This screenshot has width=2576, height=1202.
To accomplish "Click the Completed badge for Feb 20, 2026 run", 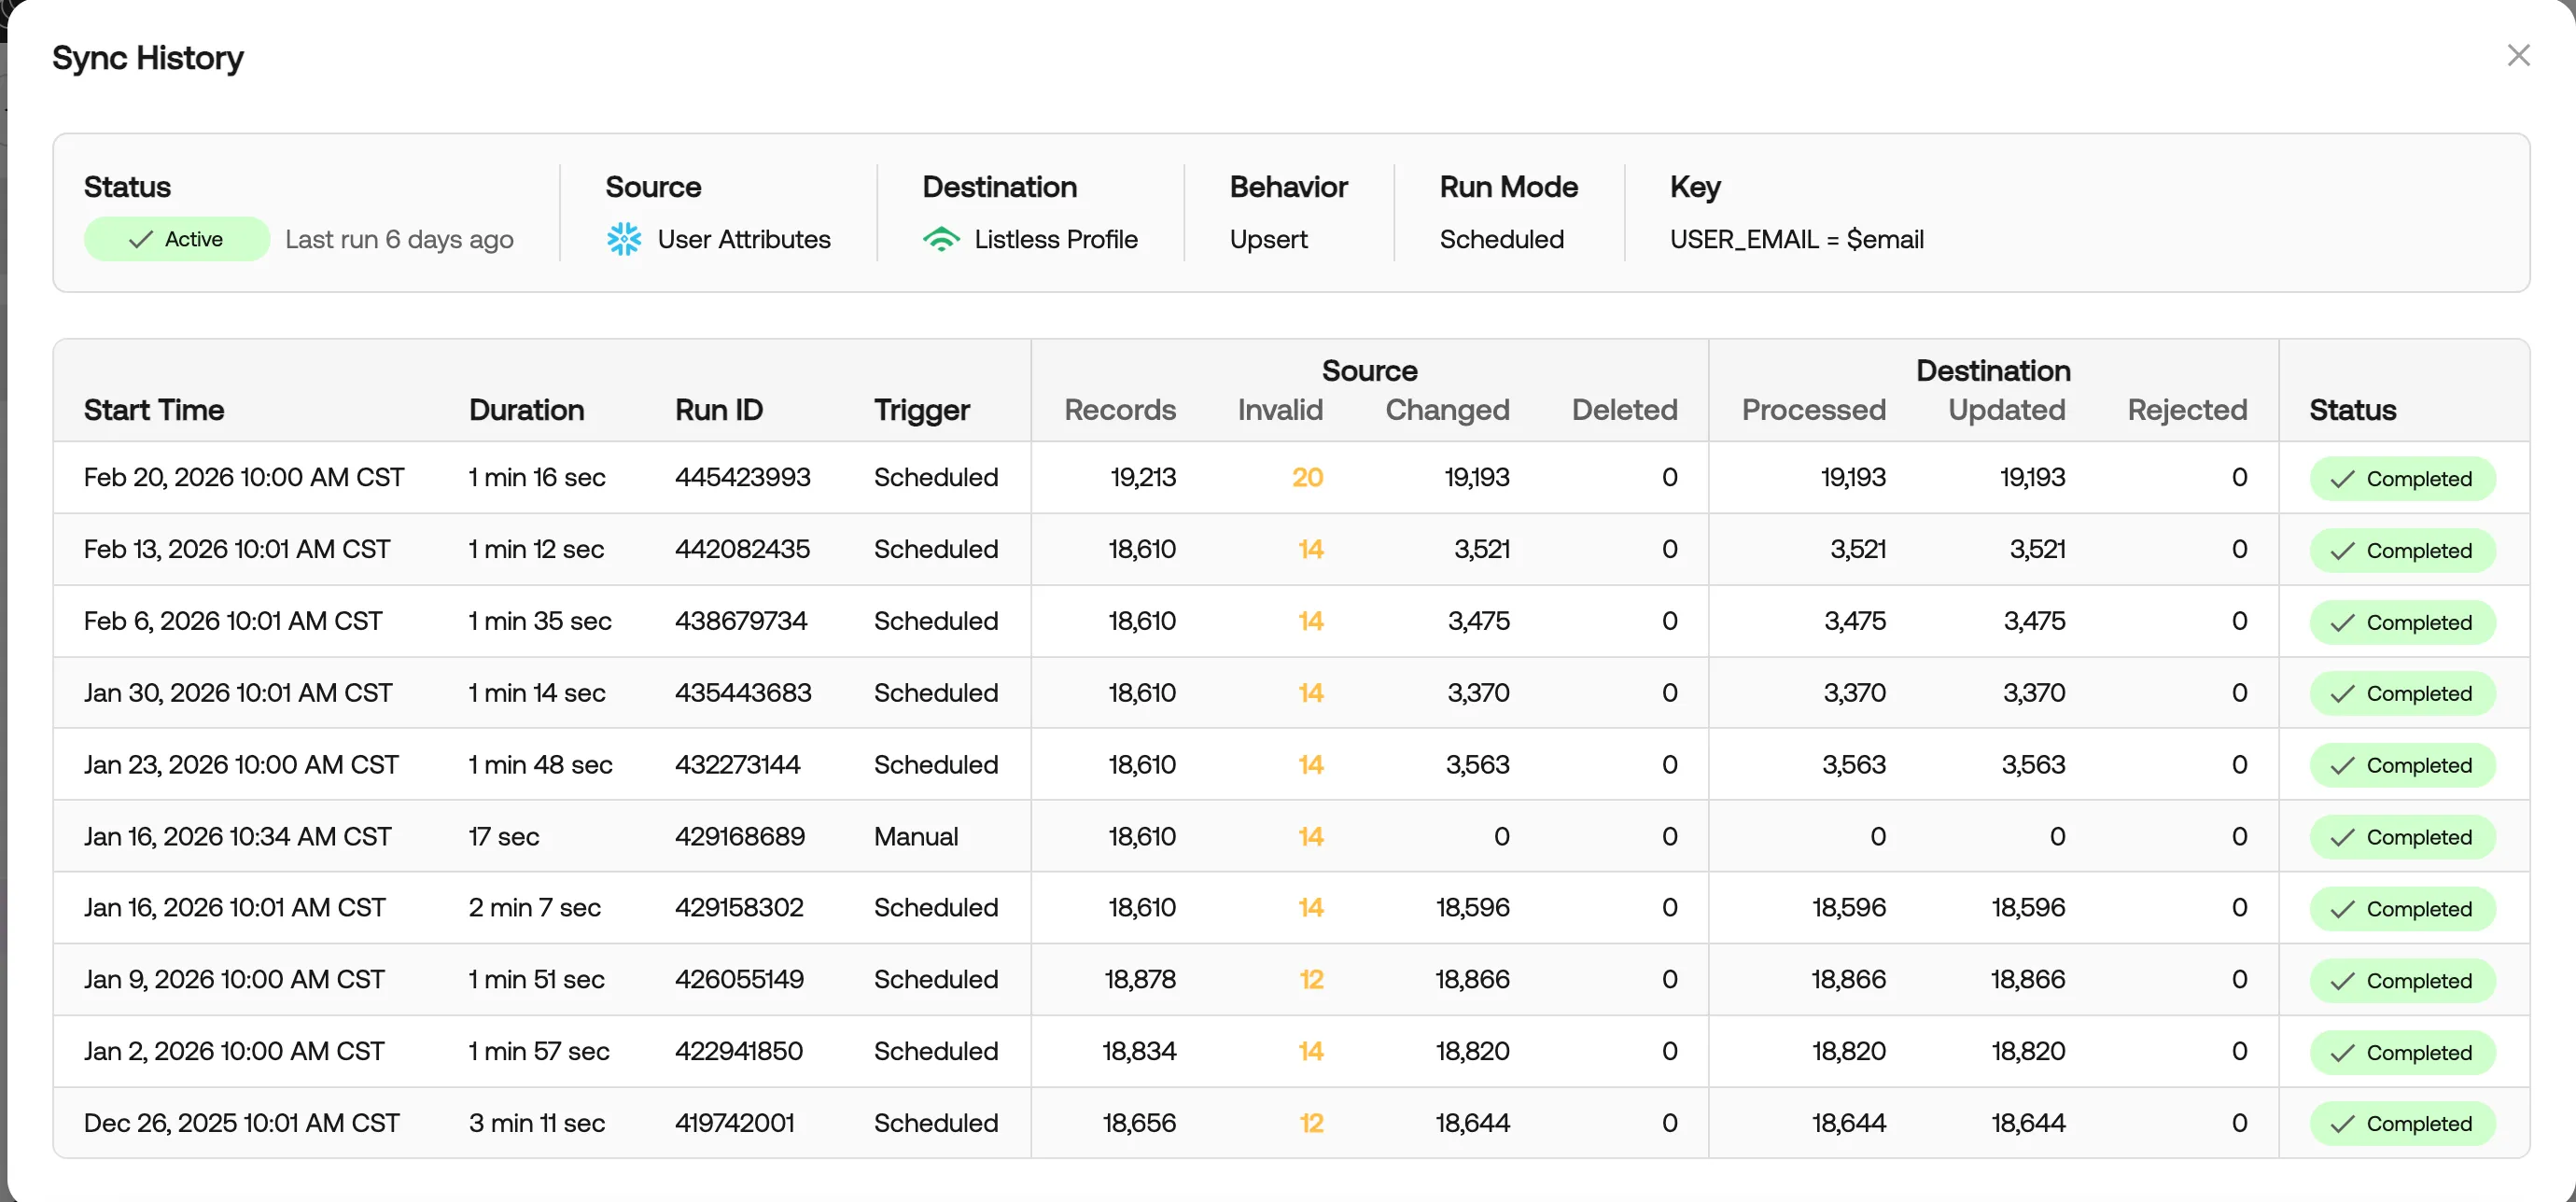I will pos(2402,479).
